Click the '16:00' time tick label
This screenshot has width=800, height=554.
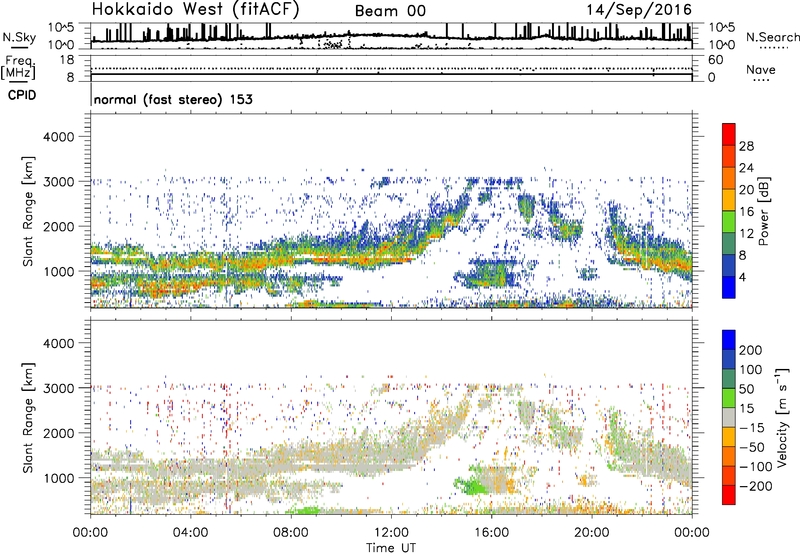click(x=491, y=533)
